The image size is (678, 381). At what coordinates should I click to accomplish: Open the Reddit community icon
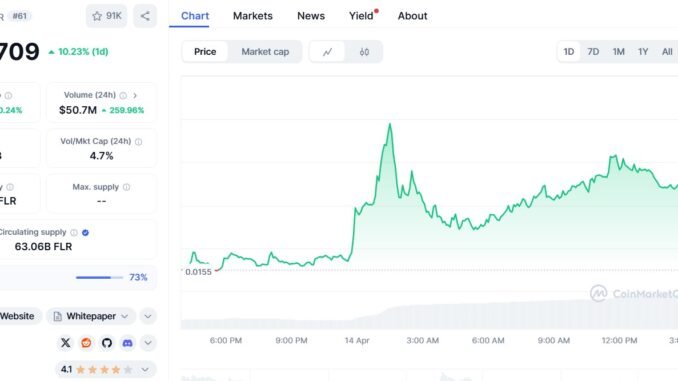click(86, 343)
